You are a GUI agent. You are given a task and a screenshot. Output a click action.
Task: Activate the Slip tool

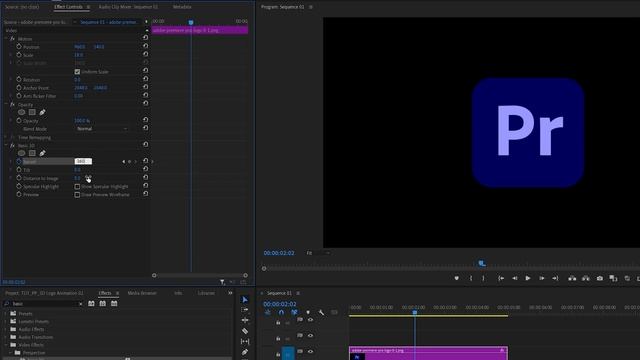pos(244,342)
